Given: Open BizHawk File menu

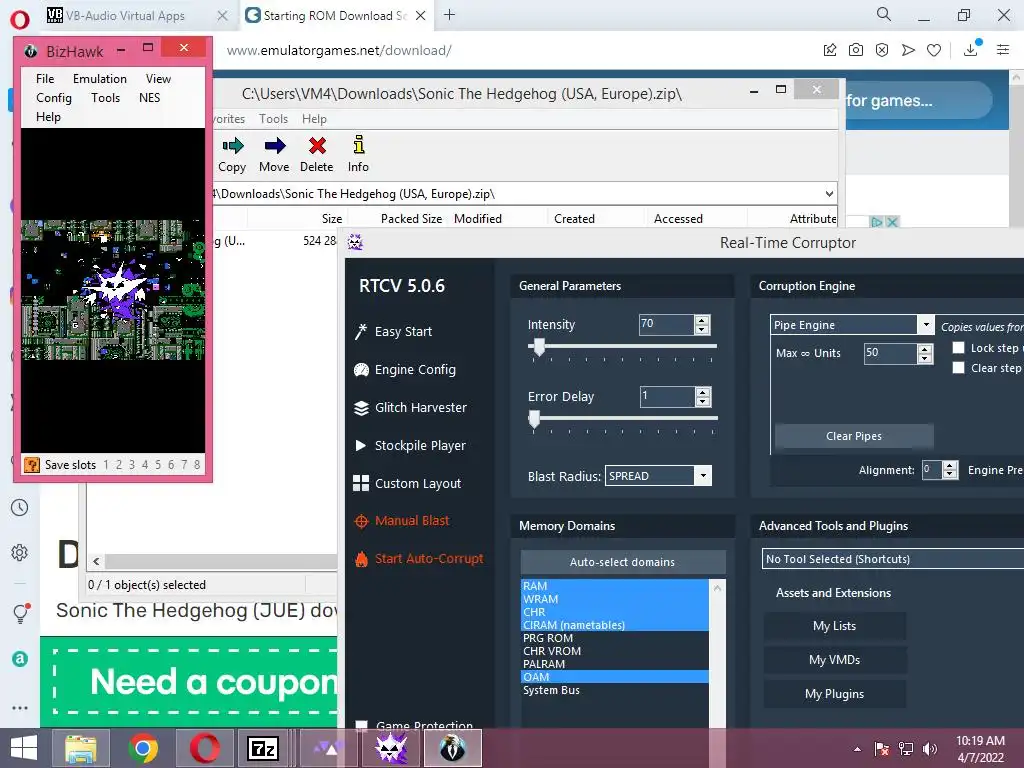Looking at the screenshot, I should [x=45, y=78].
